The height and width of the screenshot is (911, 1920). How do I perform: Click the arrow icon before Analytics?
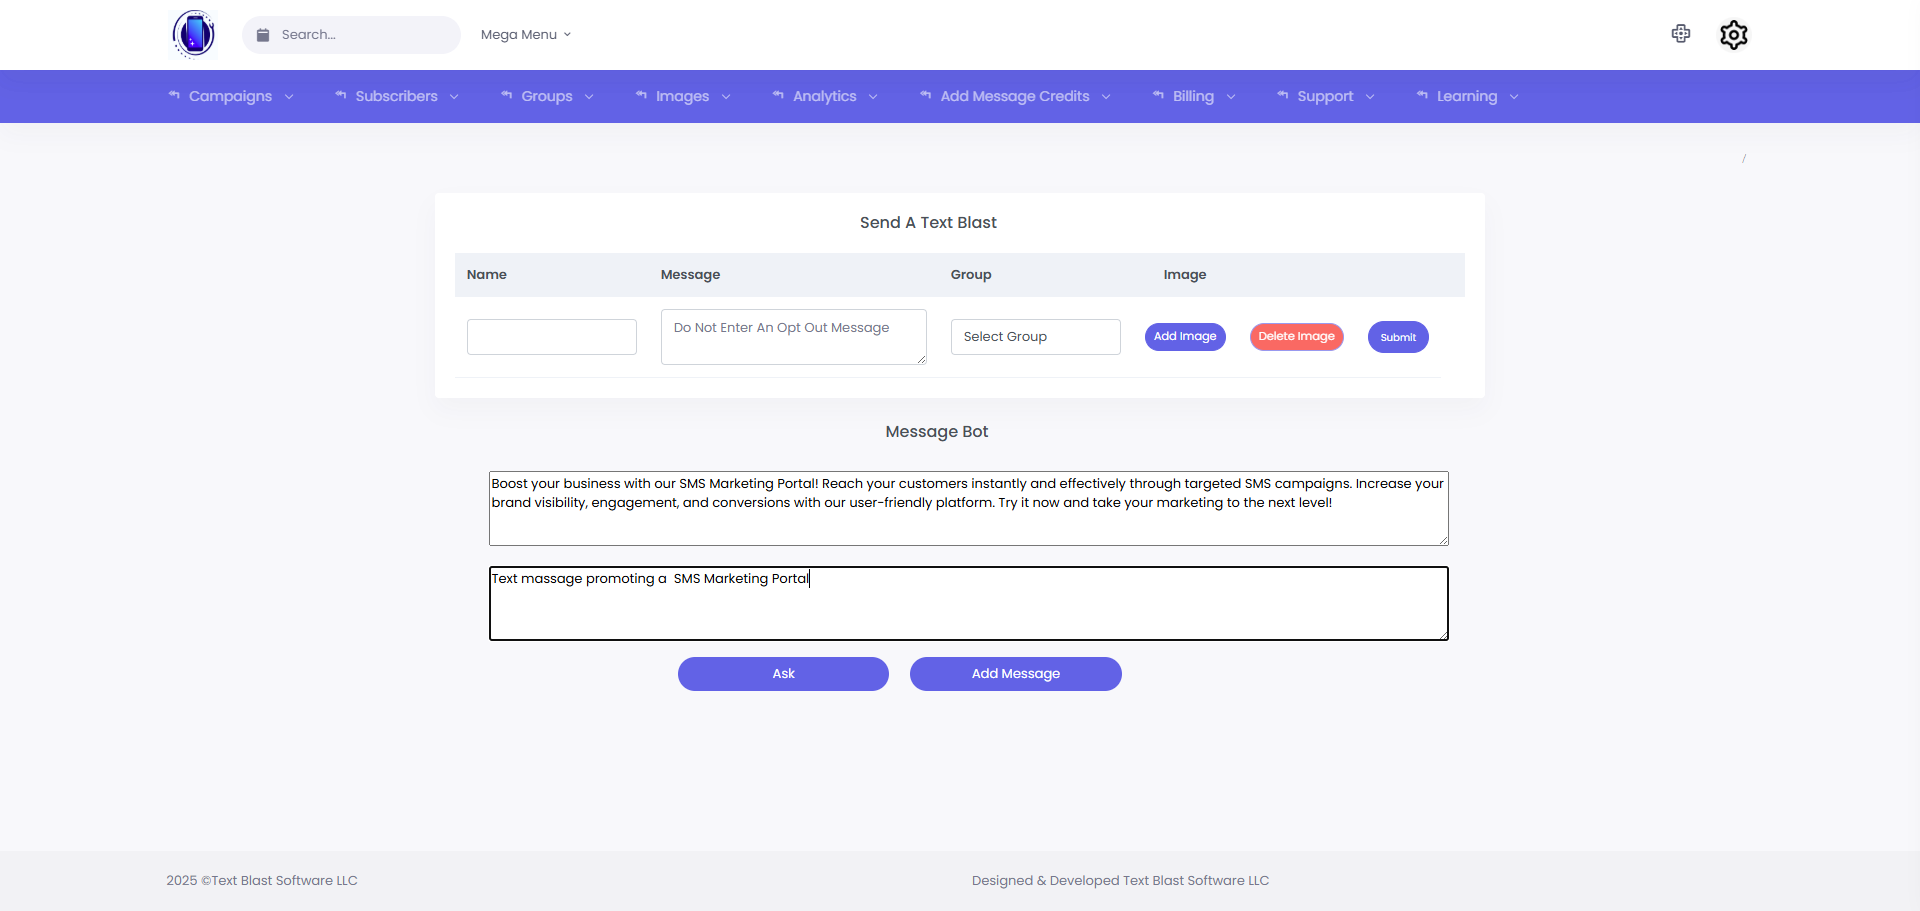(778, 96)
